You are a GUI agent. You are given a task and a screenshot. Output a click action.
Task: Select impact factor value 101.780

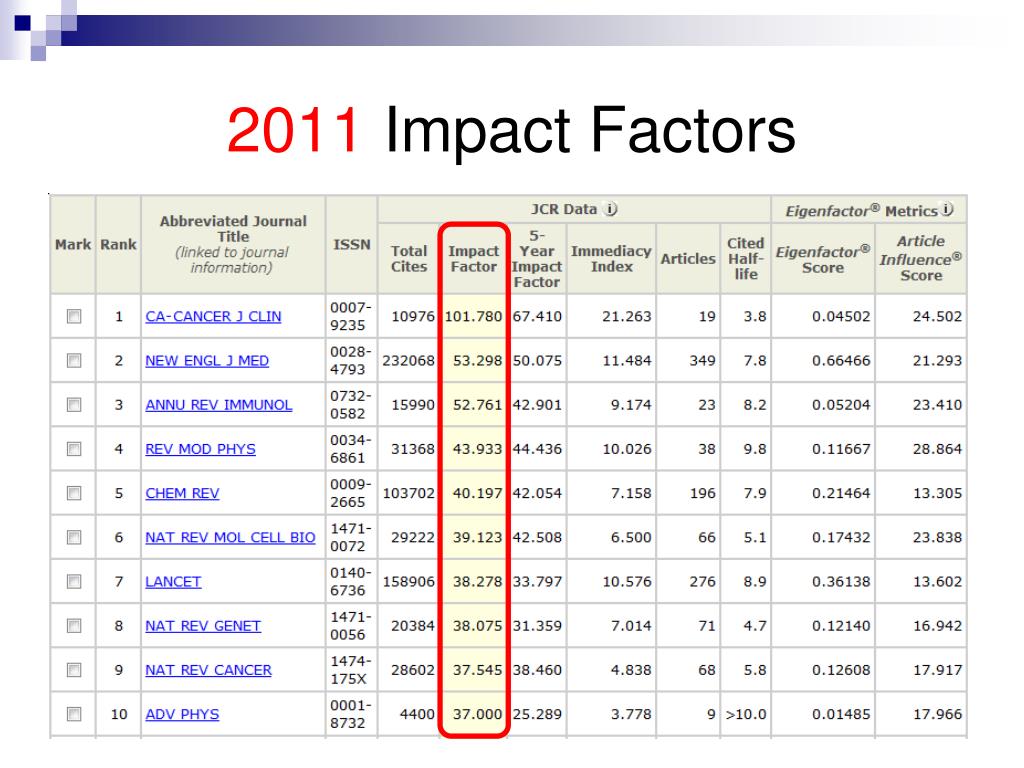click(473, 317)
